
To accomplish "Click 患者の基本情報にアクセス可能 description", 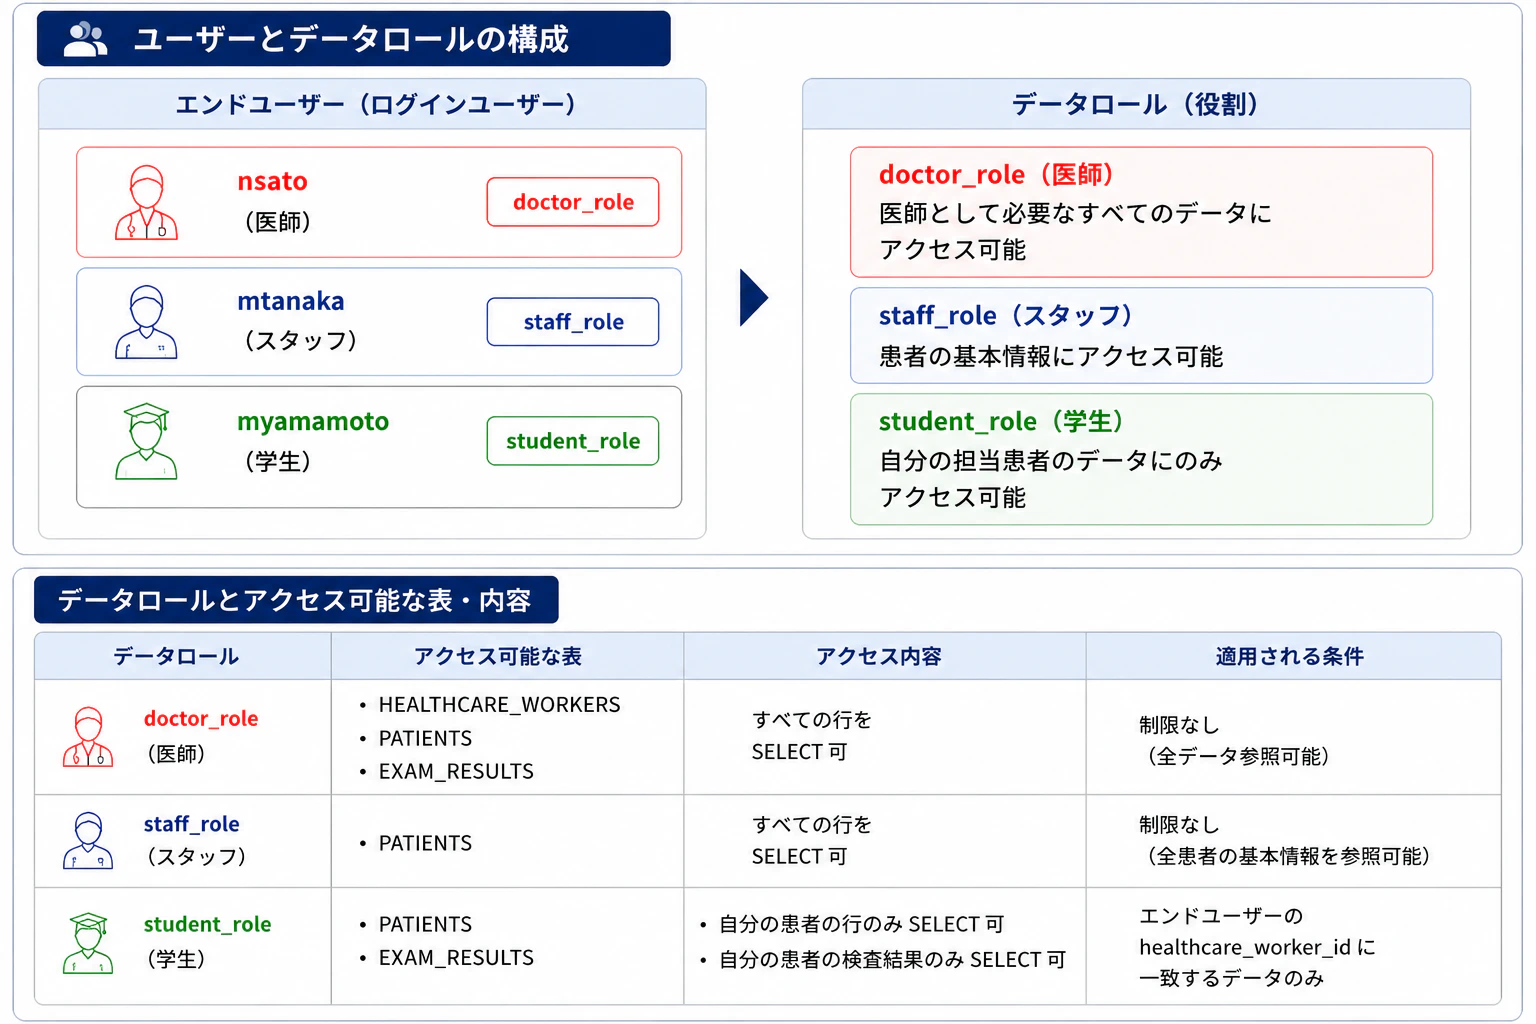I will pos(1051,357).
